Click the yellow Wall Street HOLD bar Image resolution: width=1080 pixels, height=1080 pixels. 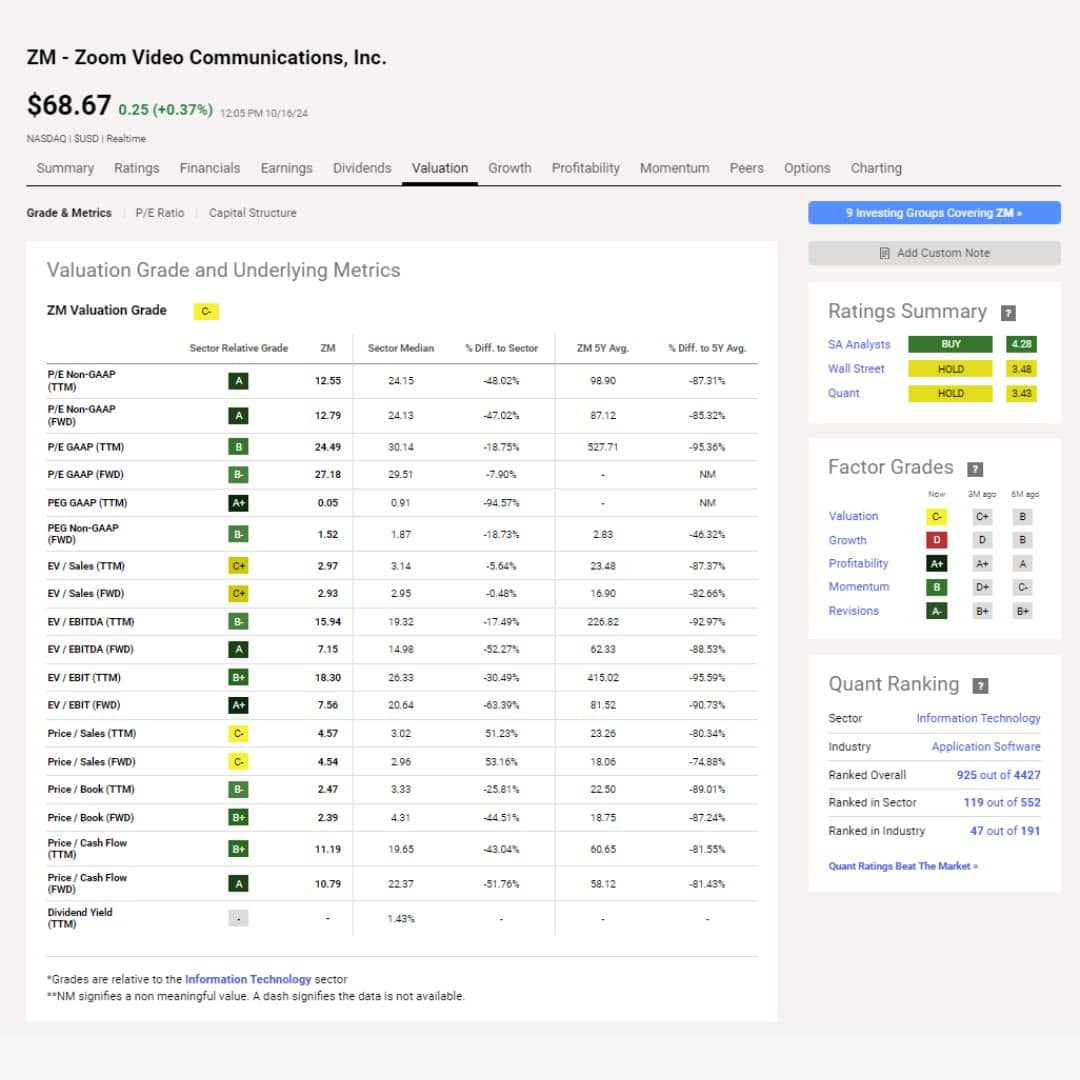tap(951, 368)
